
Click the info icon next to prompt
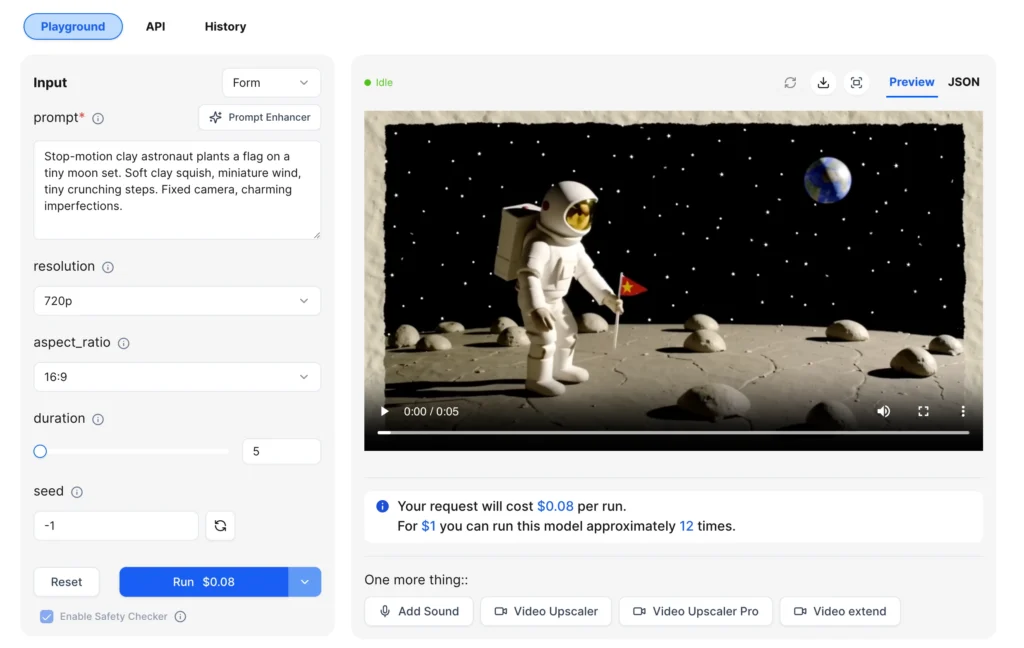(98, 118)
